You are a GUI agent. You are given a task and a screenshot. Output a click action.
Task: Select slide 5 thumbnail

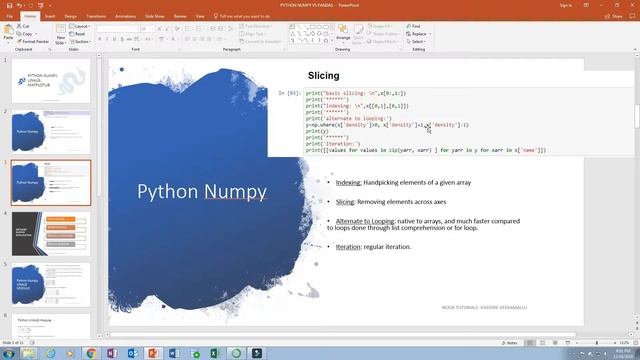point(51,284)
